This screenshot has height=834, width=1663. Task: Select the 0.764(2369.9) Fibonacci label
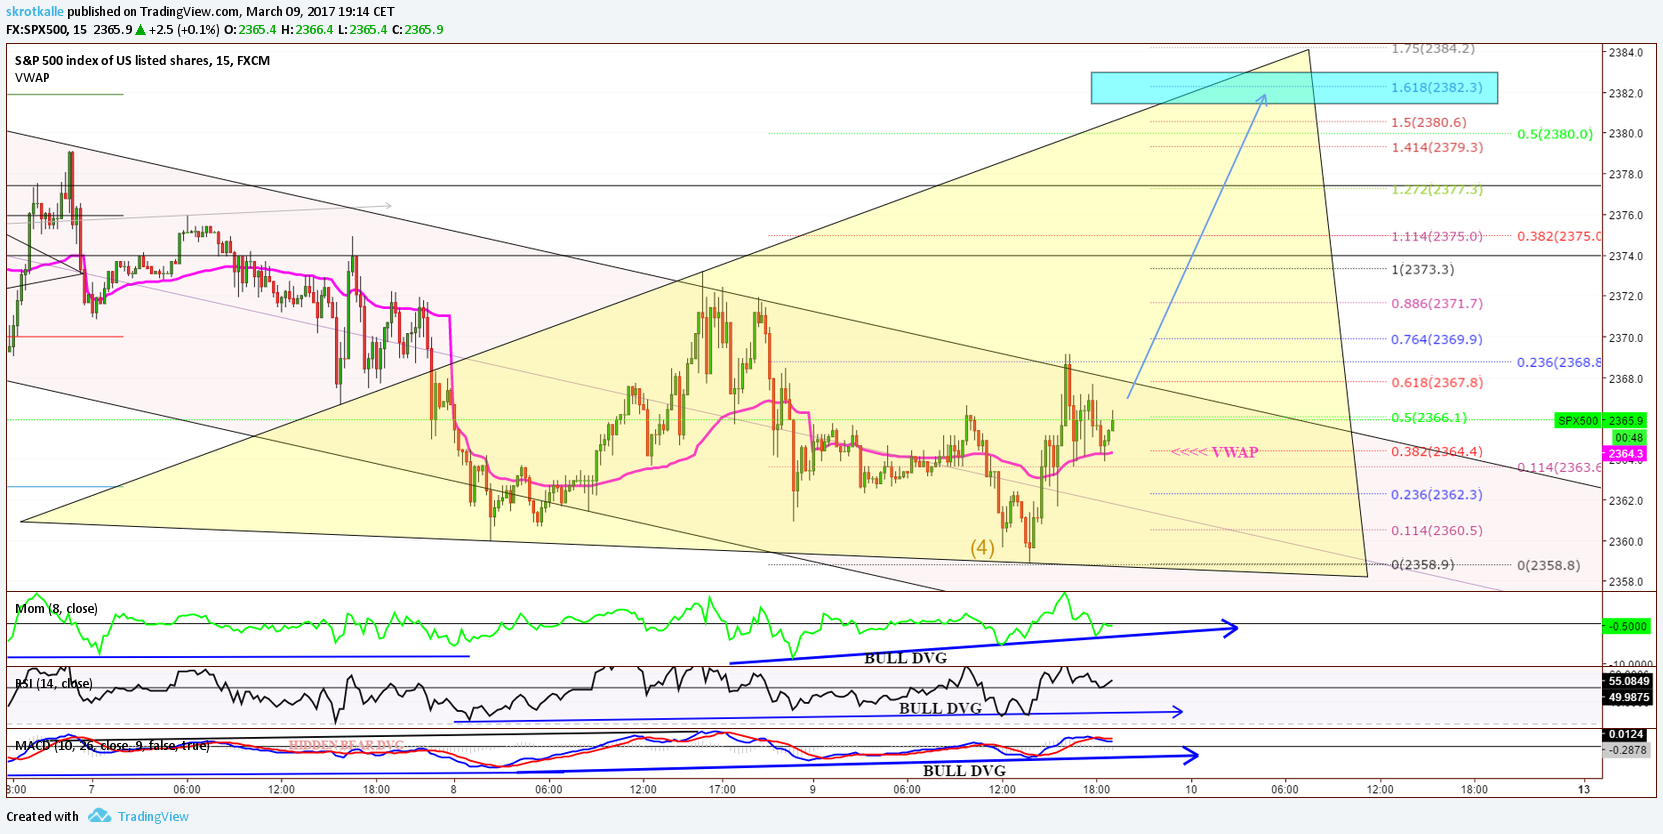(1437, 339)
